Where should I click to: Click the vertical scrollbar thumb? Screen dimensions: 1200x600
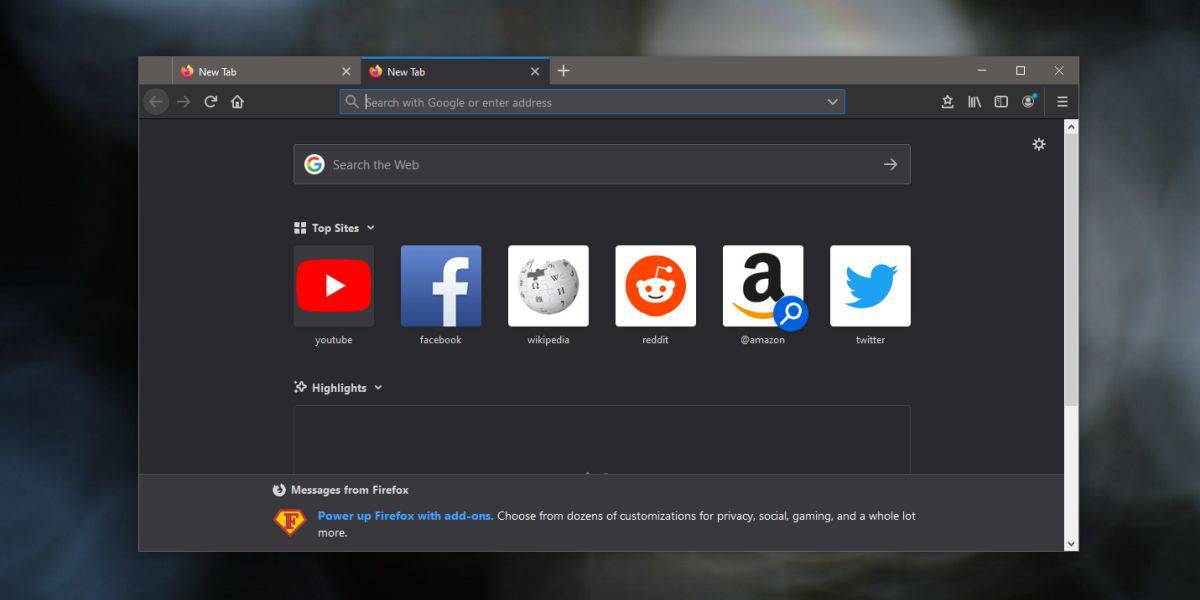(1071, 270)
